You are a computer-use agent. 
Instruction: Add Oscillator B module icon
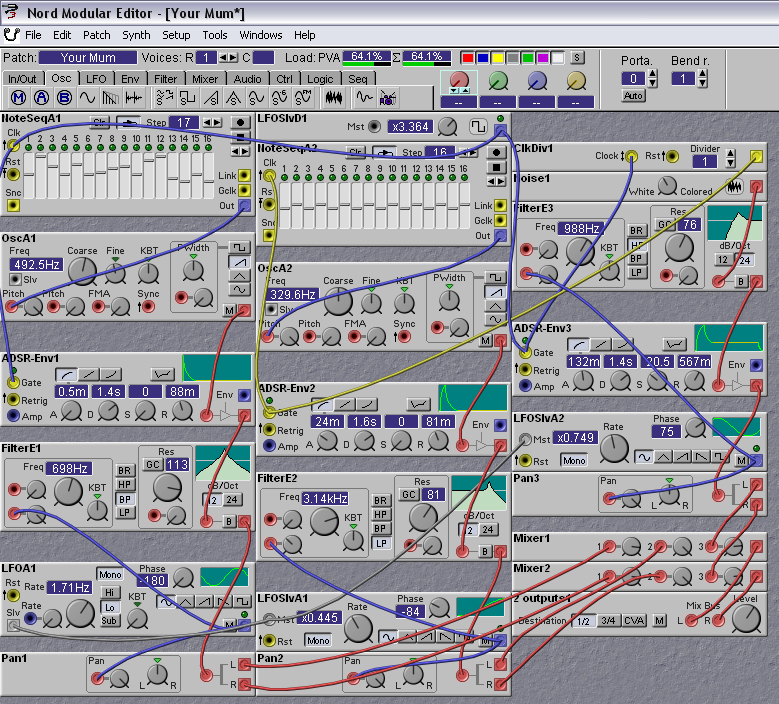64,98
